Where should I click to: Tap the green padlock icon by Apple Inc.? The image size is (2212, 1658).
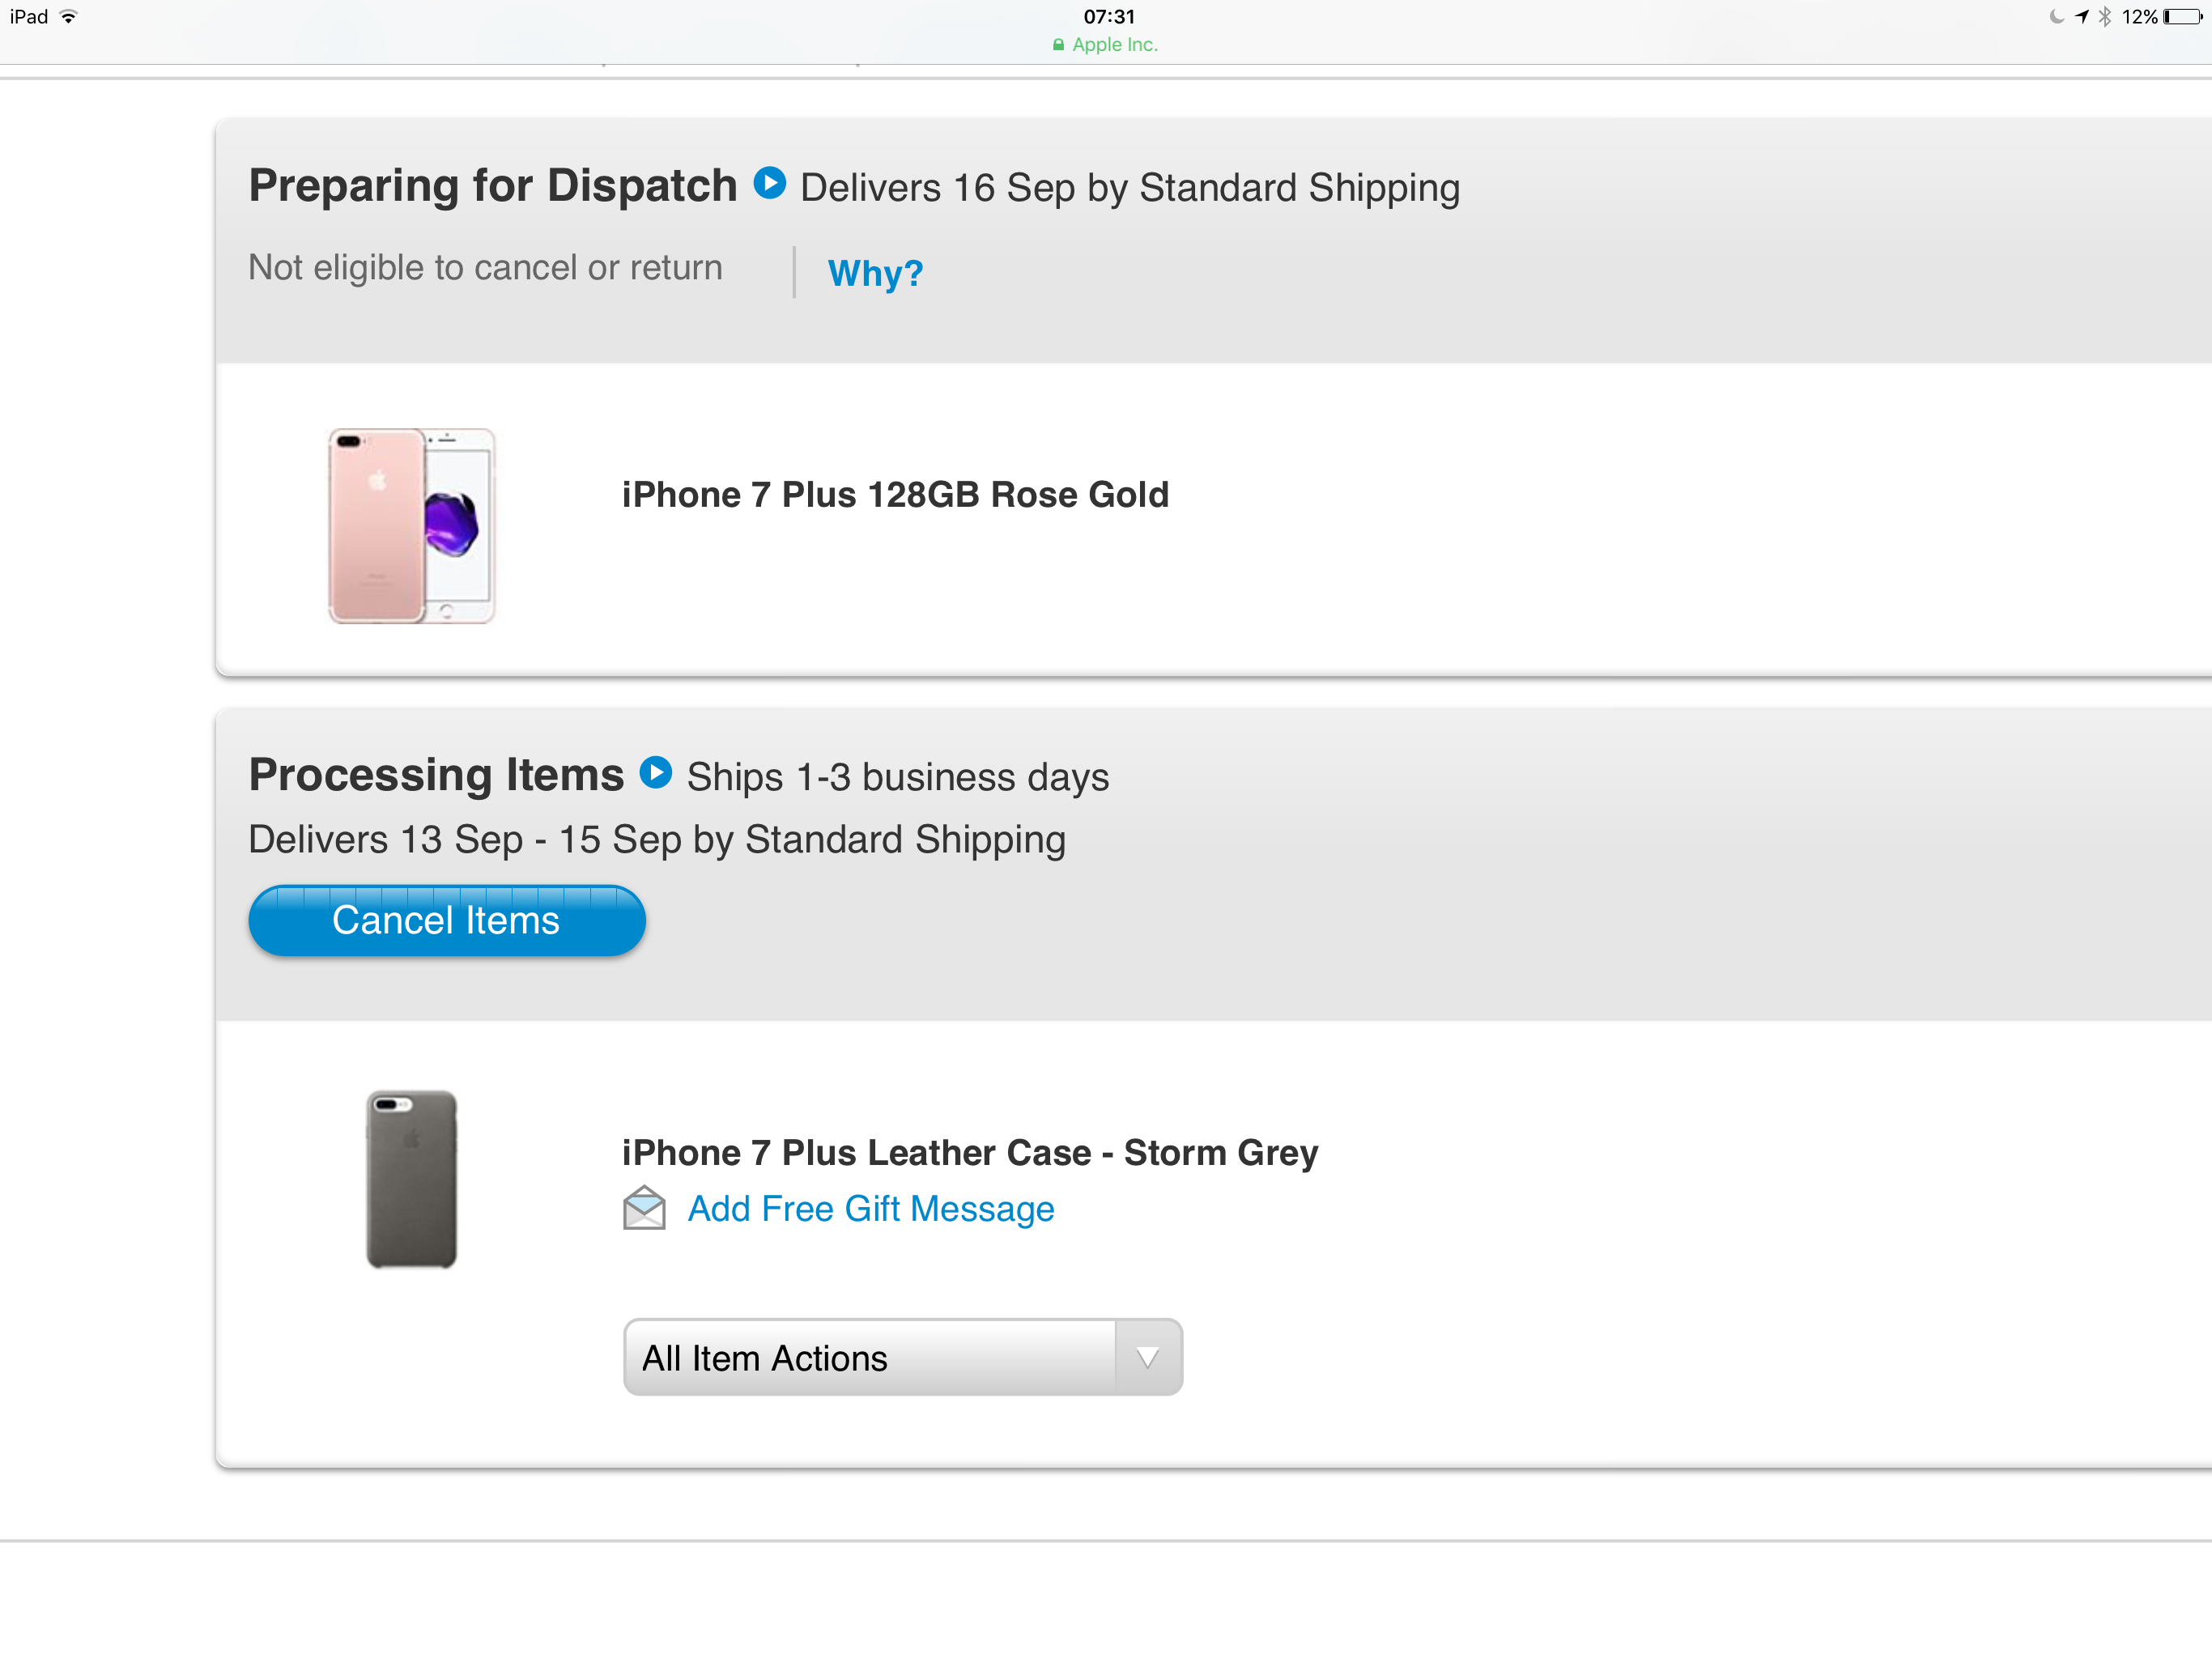pos(1058,45)
